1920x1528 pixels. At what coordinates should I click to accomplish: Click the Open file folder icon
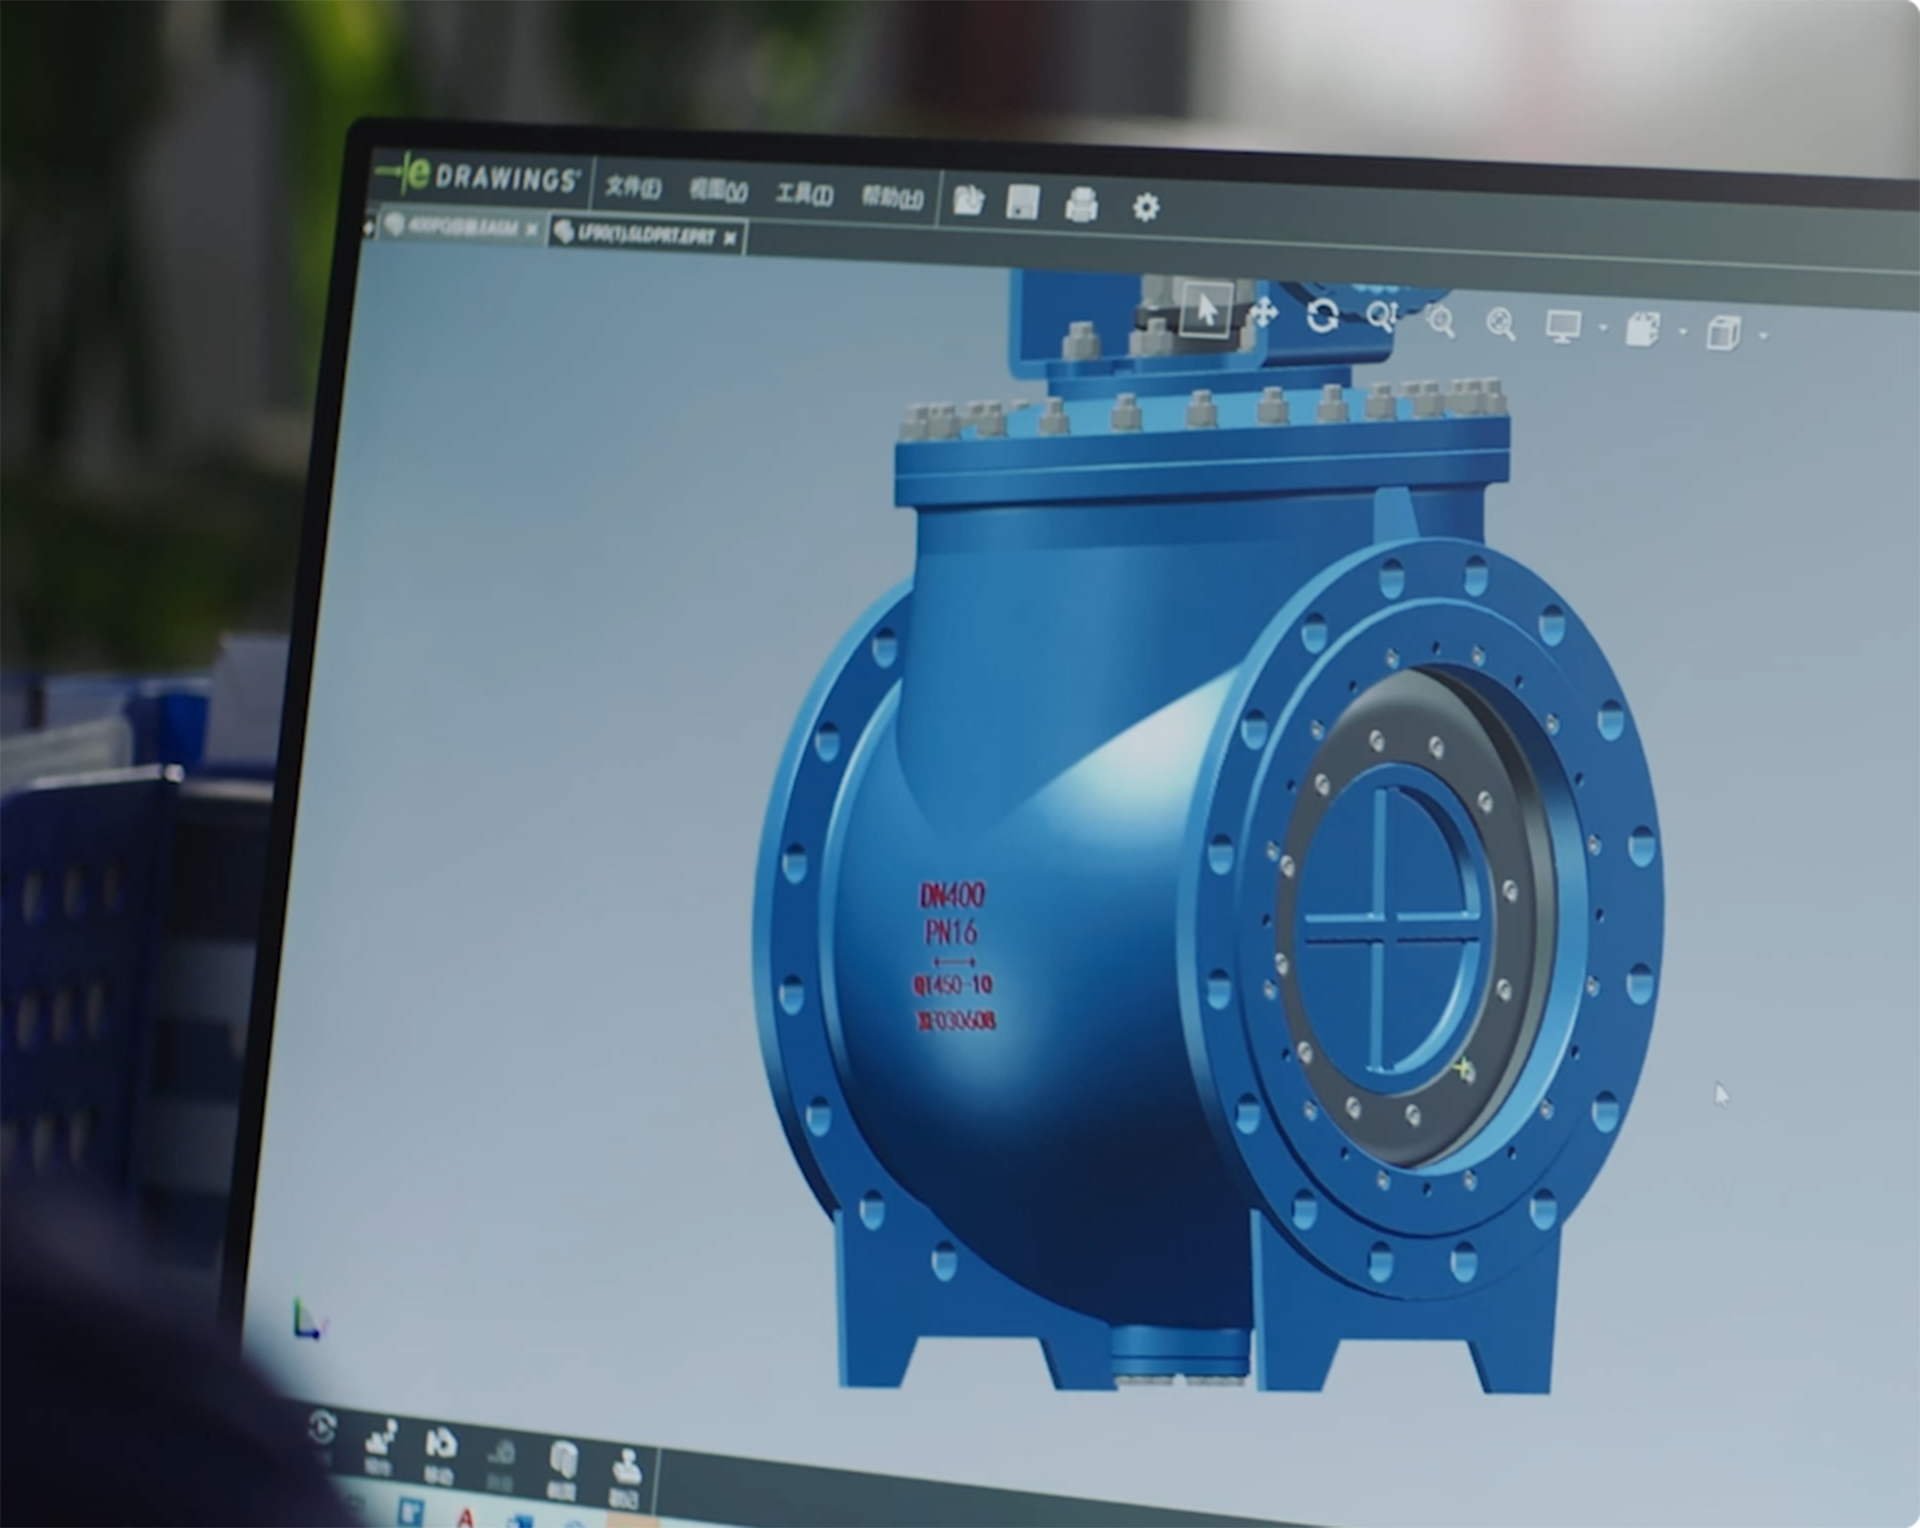click(967, 200)
